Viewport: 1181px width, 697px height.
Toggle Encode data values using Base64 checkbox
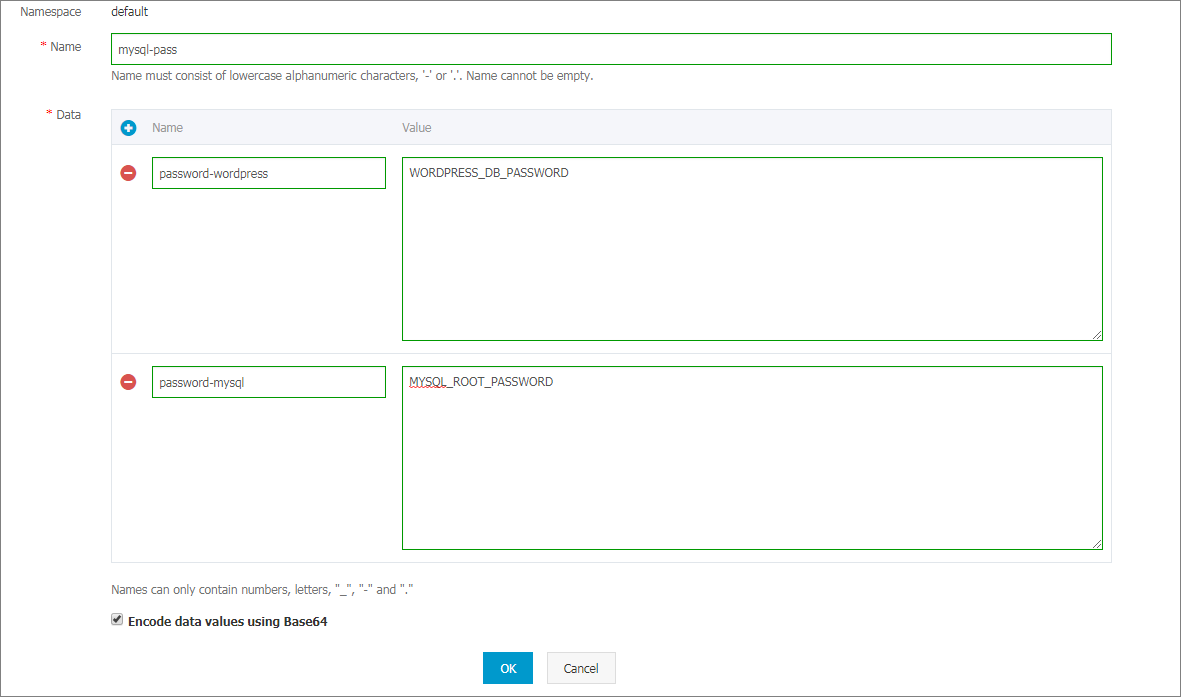117,619
